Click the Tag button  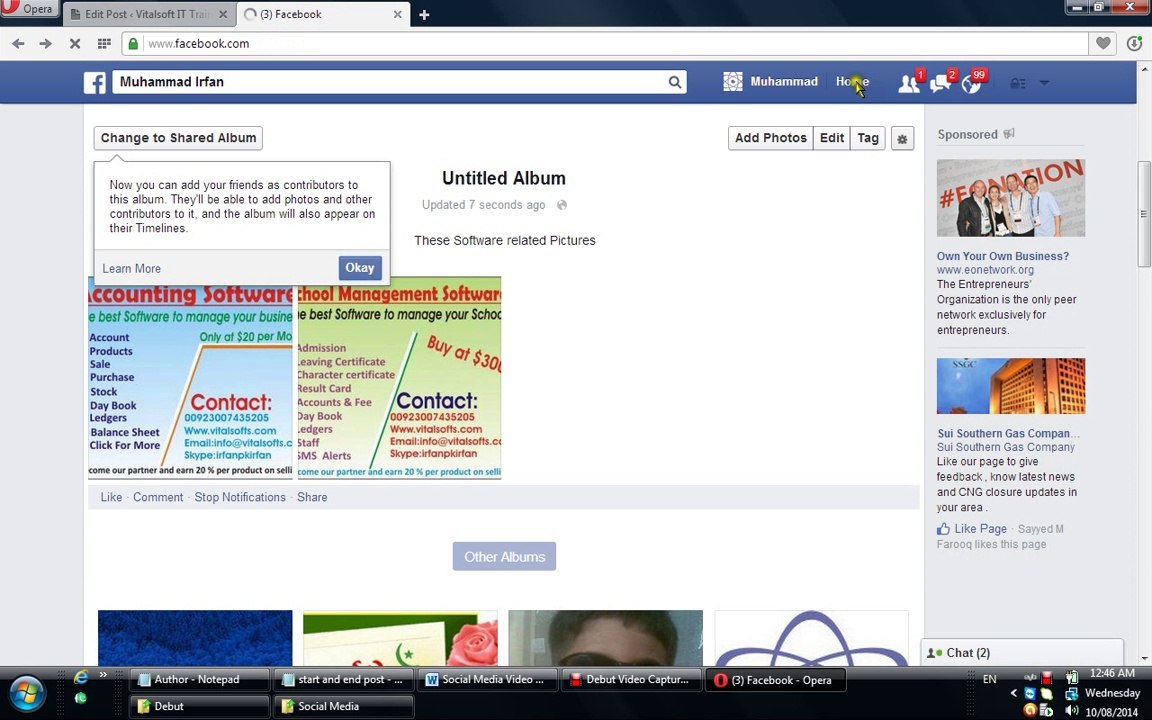coord(868,138)
